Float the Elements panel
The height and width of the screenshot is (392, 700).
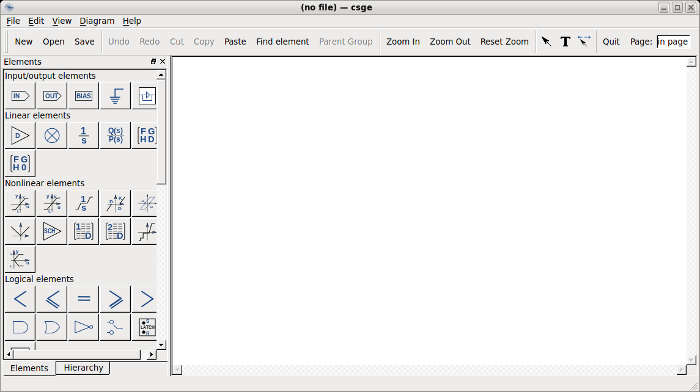153,62
